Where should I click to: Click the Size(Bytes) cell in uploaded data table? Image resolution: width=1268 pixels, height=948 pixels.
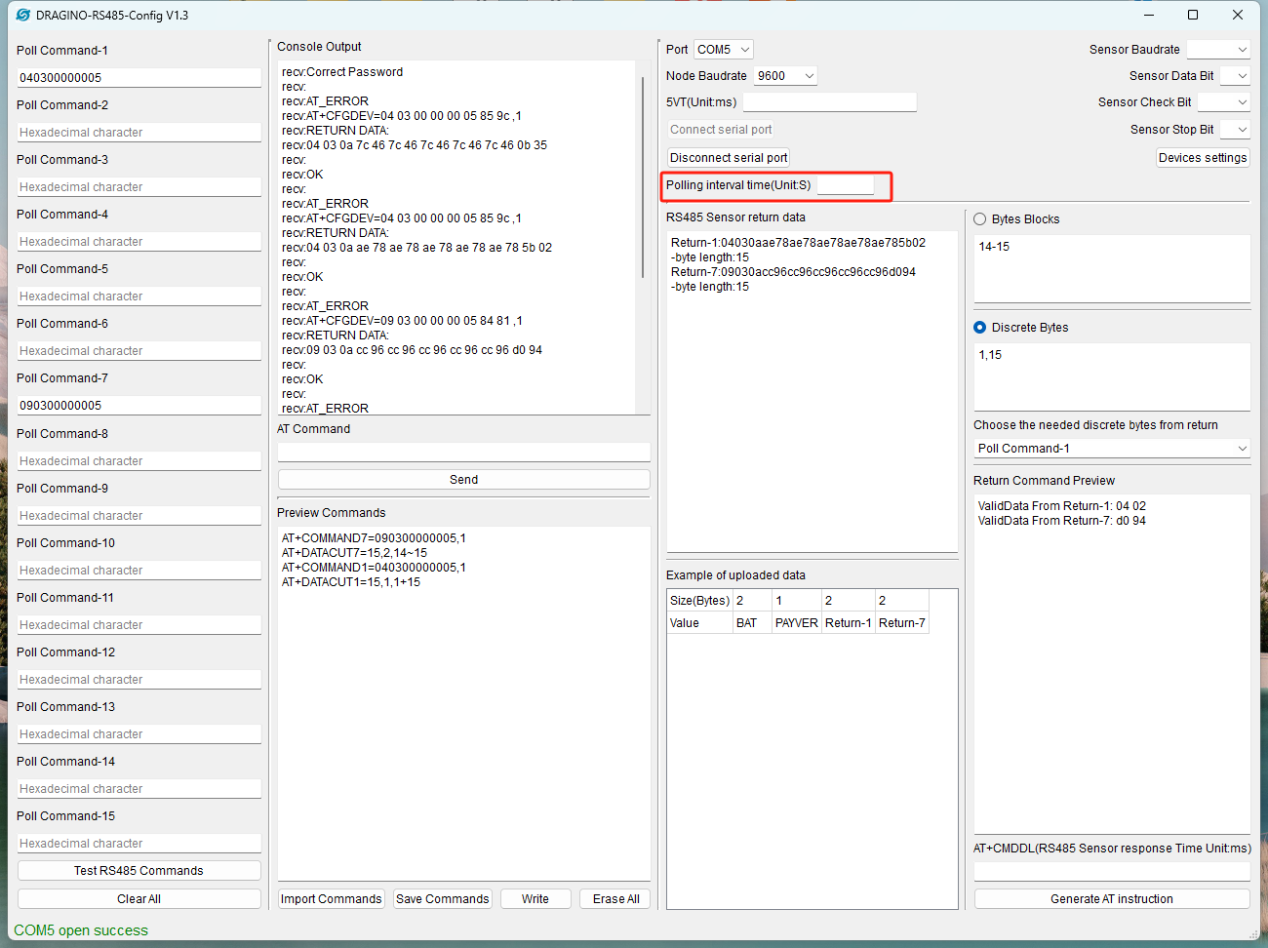click(699, 600)
